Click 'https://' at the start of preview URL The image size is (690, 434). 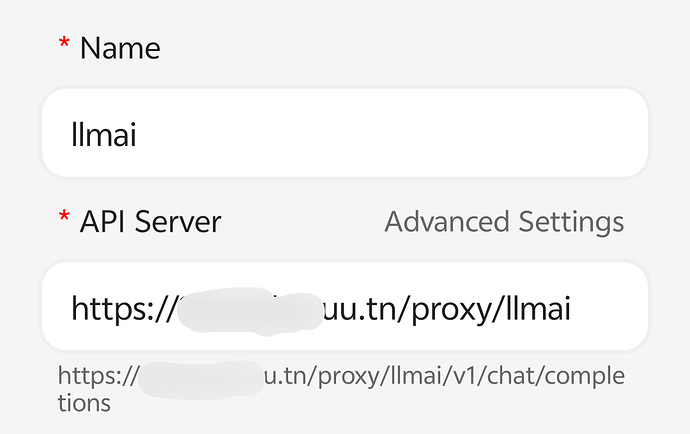97,378
